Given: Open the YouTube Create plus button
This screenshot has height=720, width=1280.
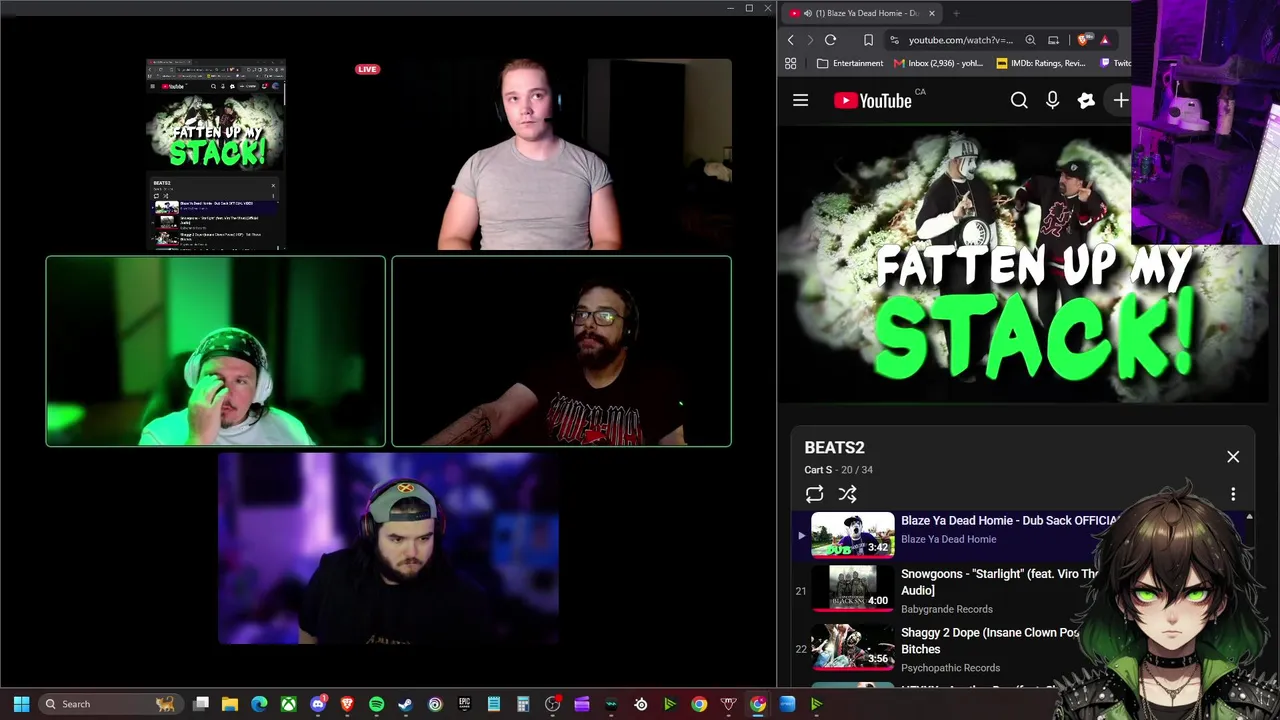Looking at the screenshot, I should (x=1120, y=100).
